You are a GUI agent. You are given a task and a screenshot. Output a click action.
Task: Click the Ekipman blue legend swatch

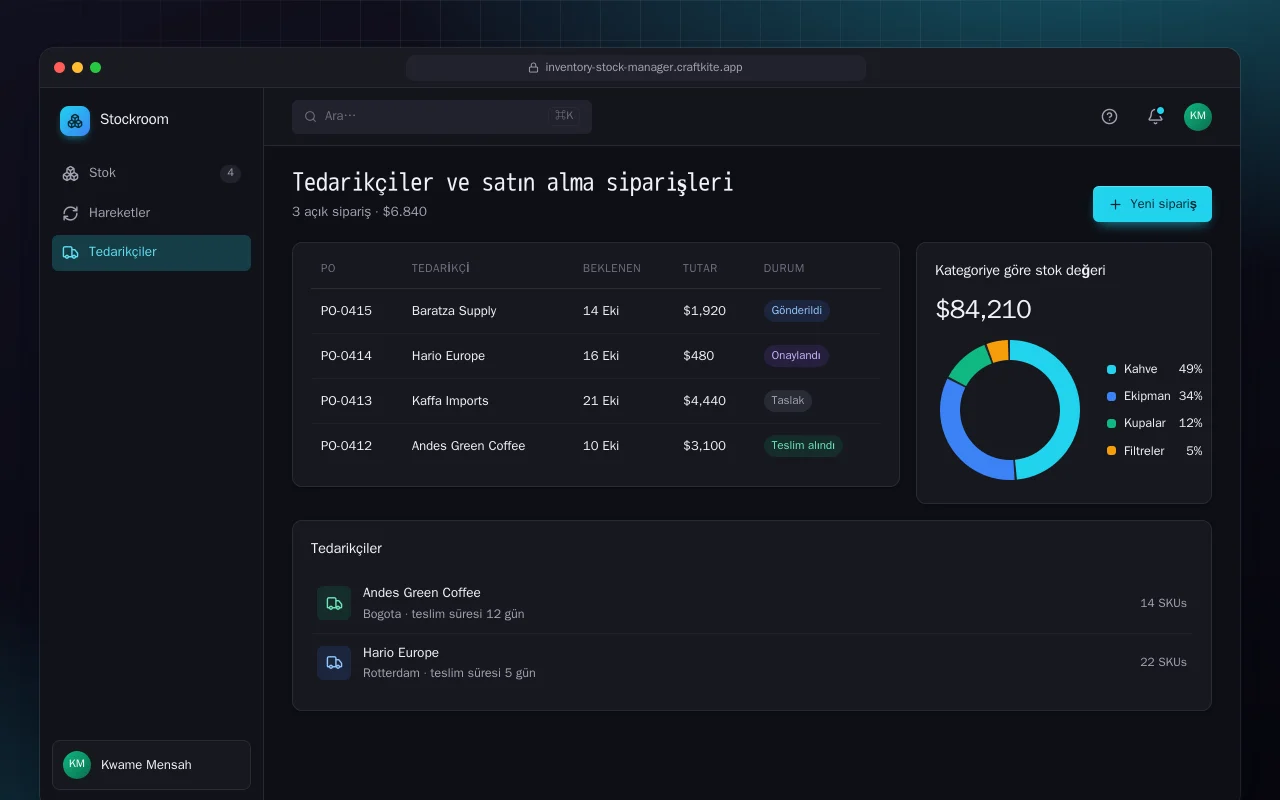pos(1111,396)
